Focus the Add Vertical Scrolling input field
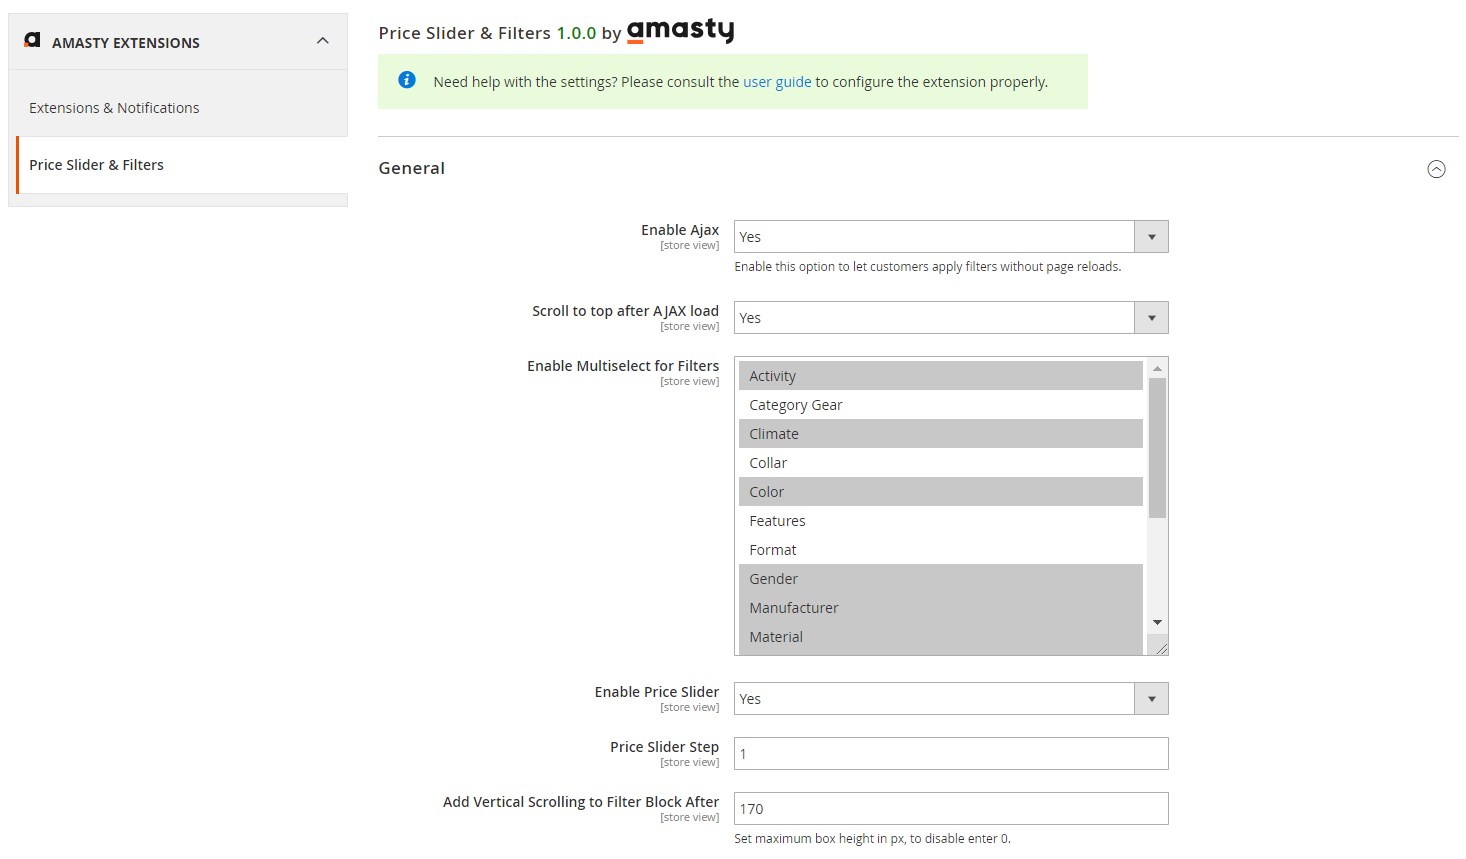Viewport: 1466px width, 859px height. [950, 809]
